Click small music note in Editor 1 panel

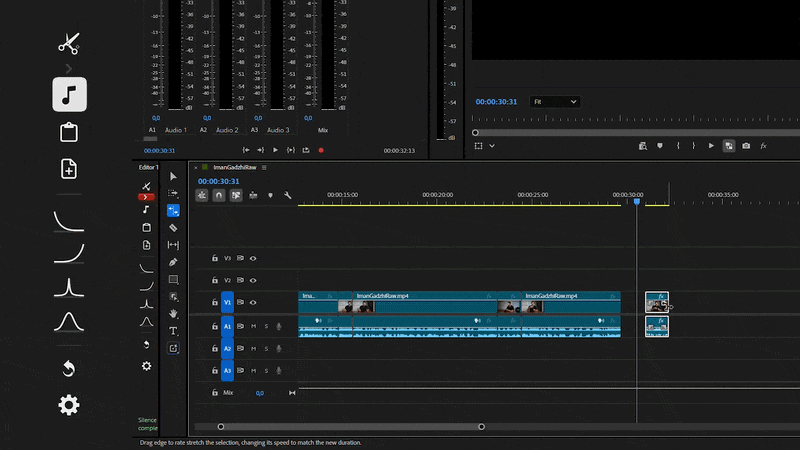point(146,209)
